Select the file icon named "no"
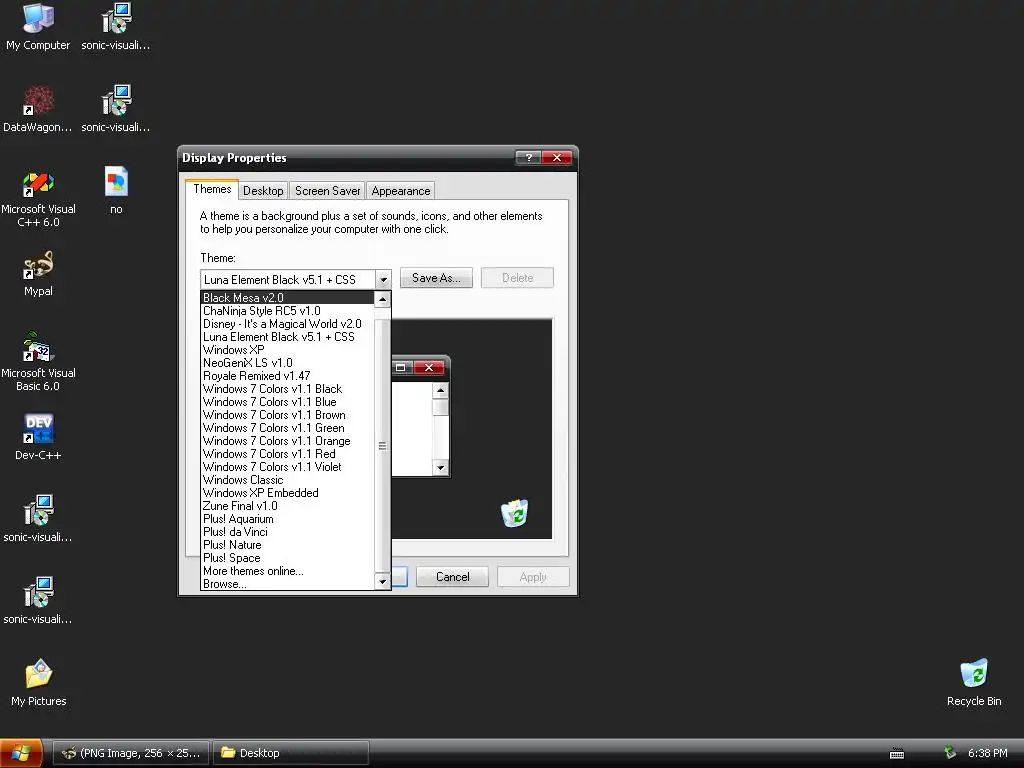Screen dimensions: 1024x768 pos(116,190)
